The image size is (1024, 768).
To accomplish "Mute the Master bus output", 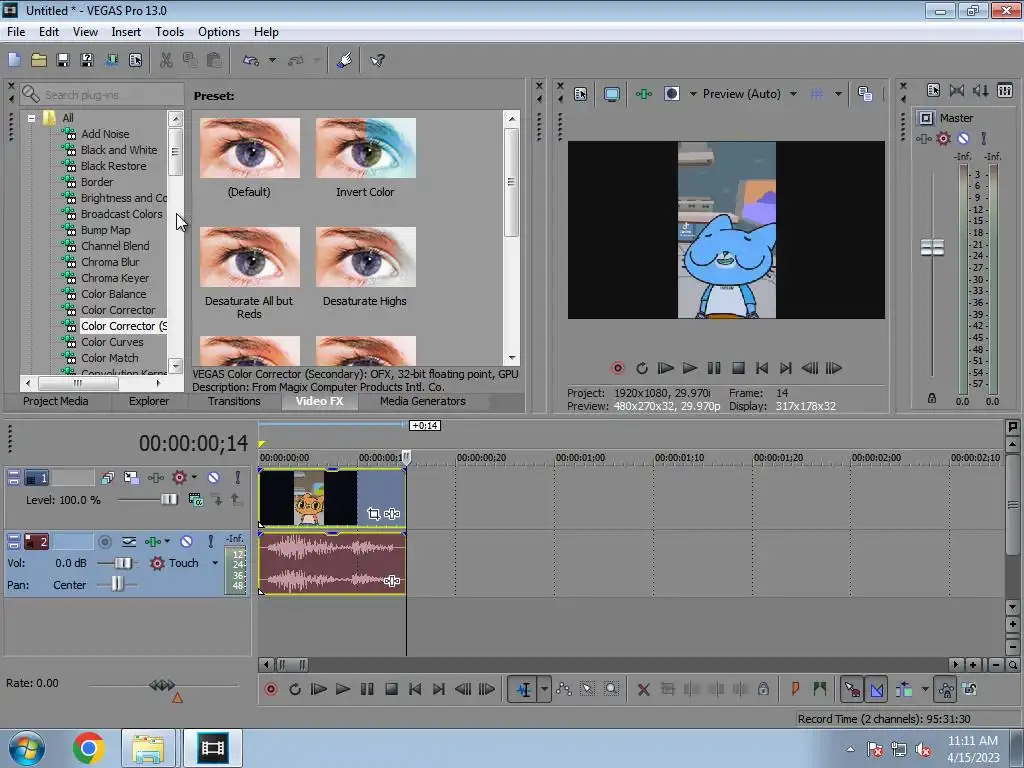I will (963, 138).
